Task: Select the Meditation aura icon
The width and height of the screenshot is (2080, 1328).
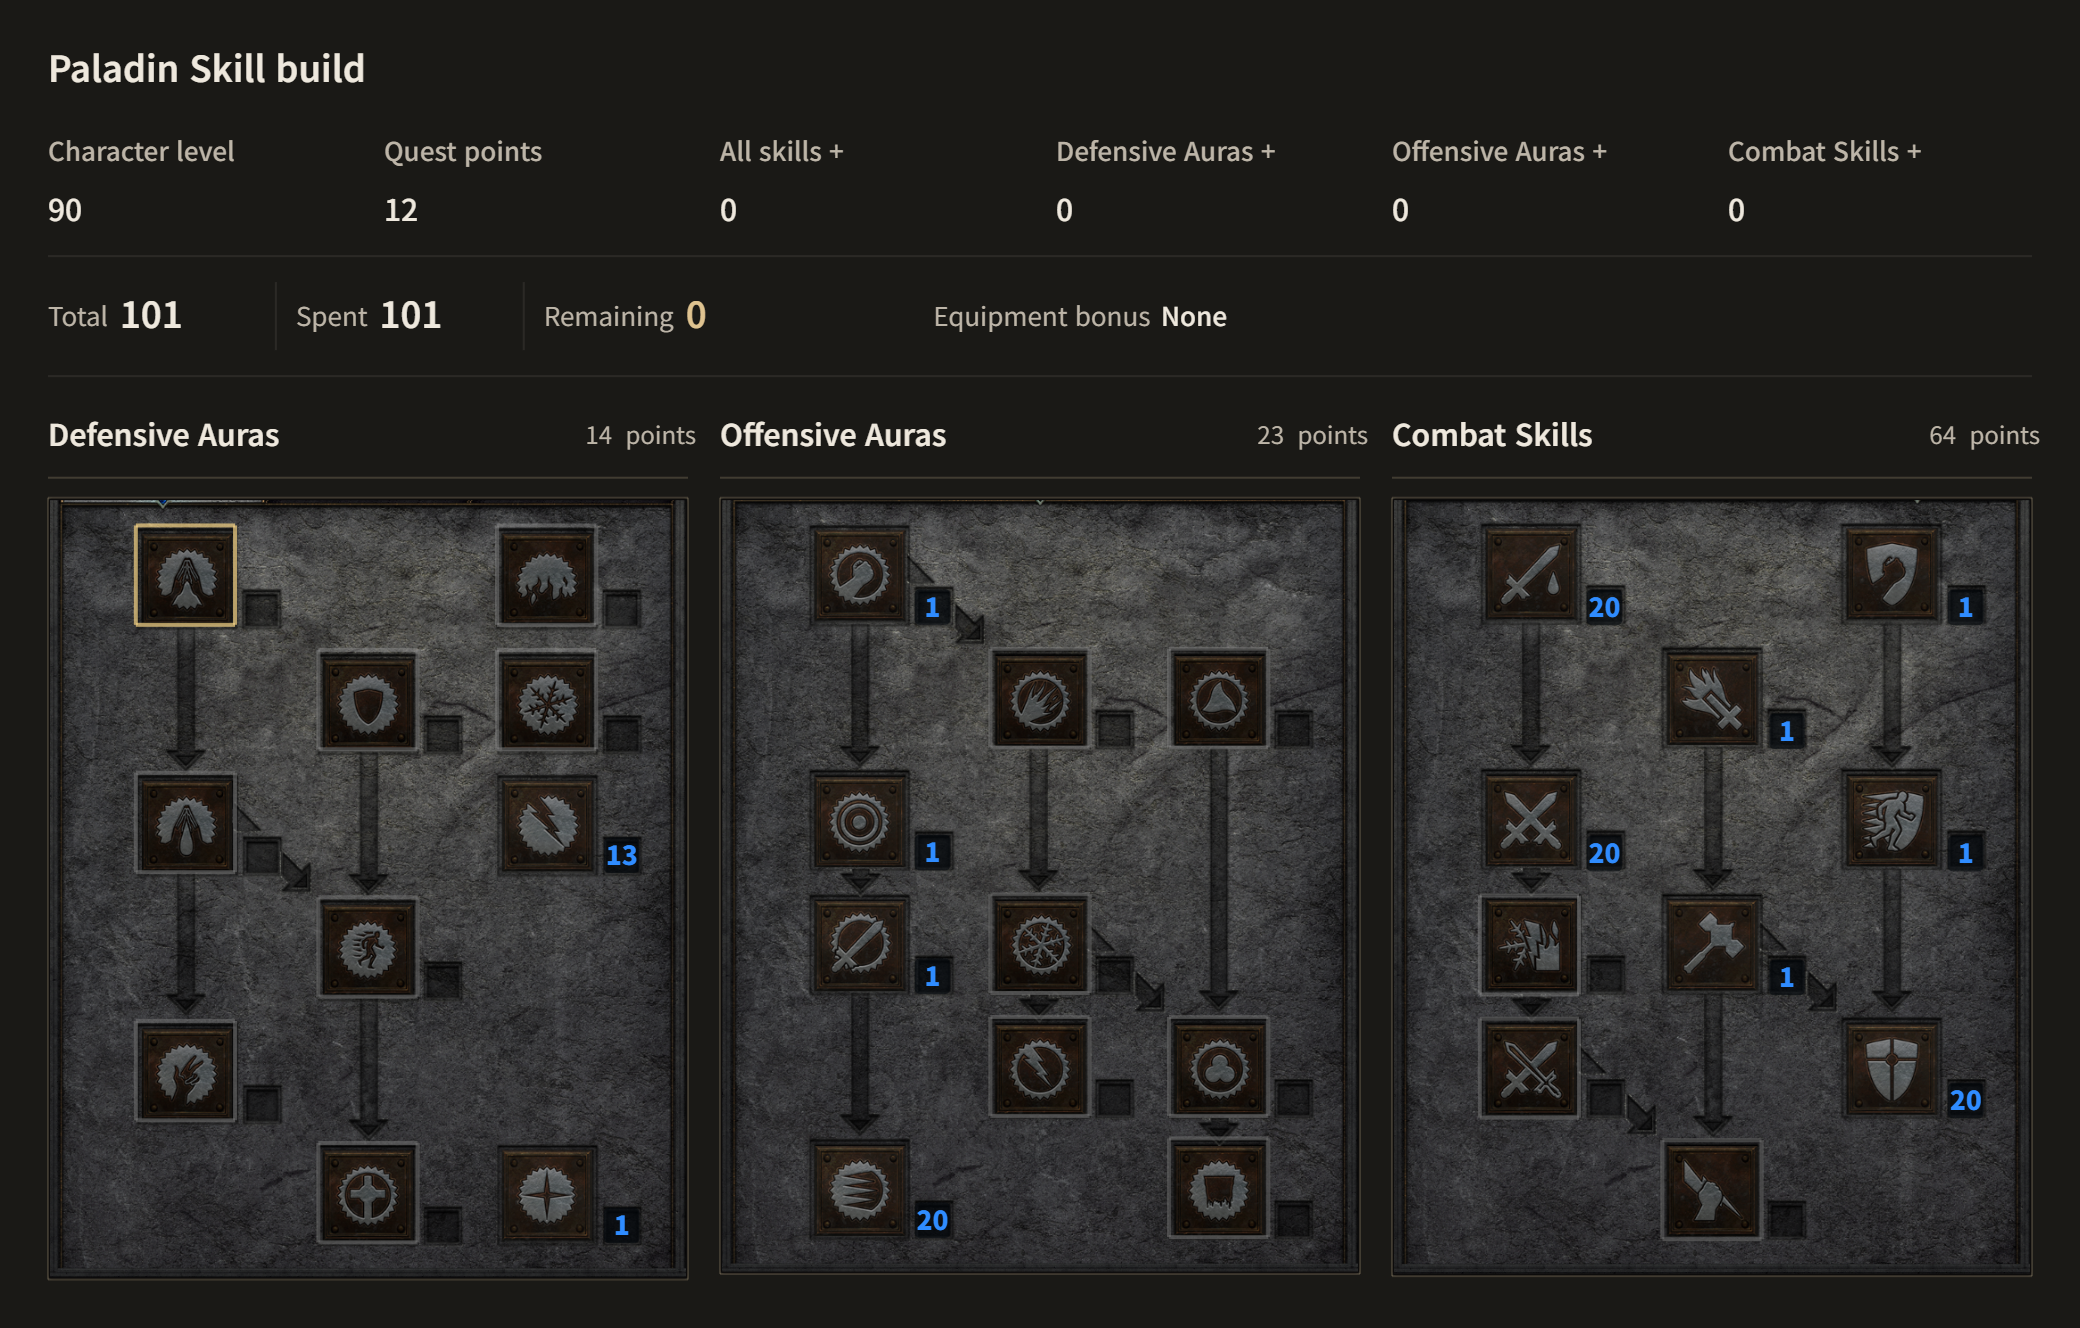Action: pos(185,1071)
